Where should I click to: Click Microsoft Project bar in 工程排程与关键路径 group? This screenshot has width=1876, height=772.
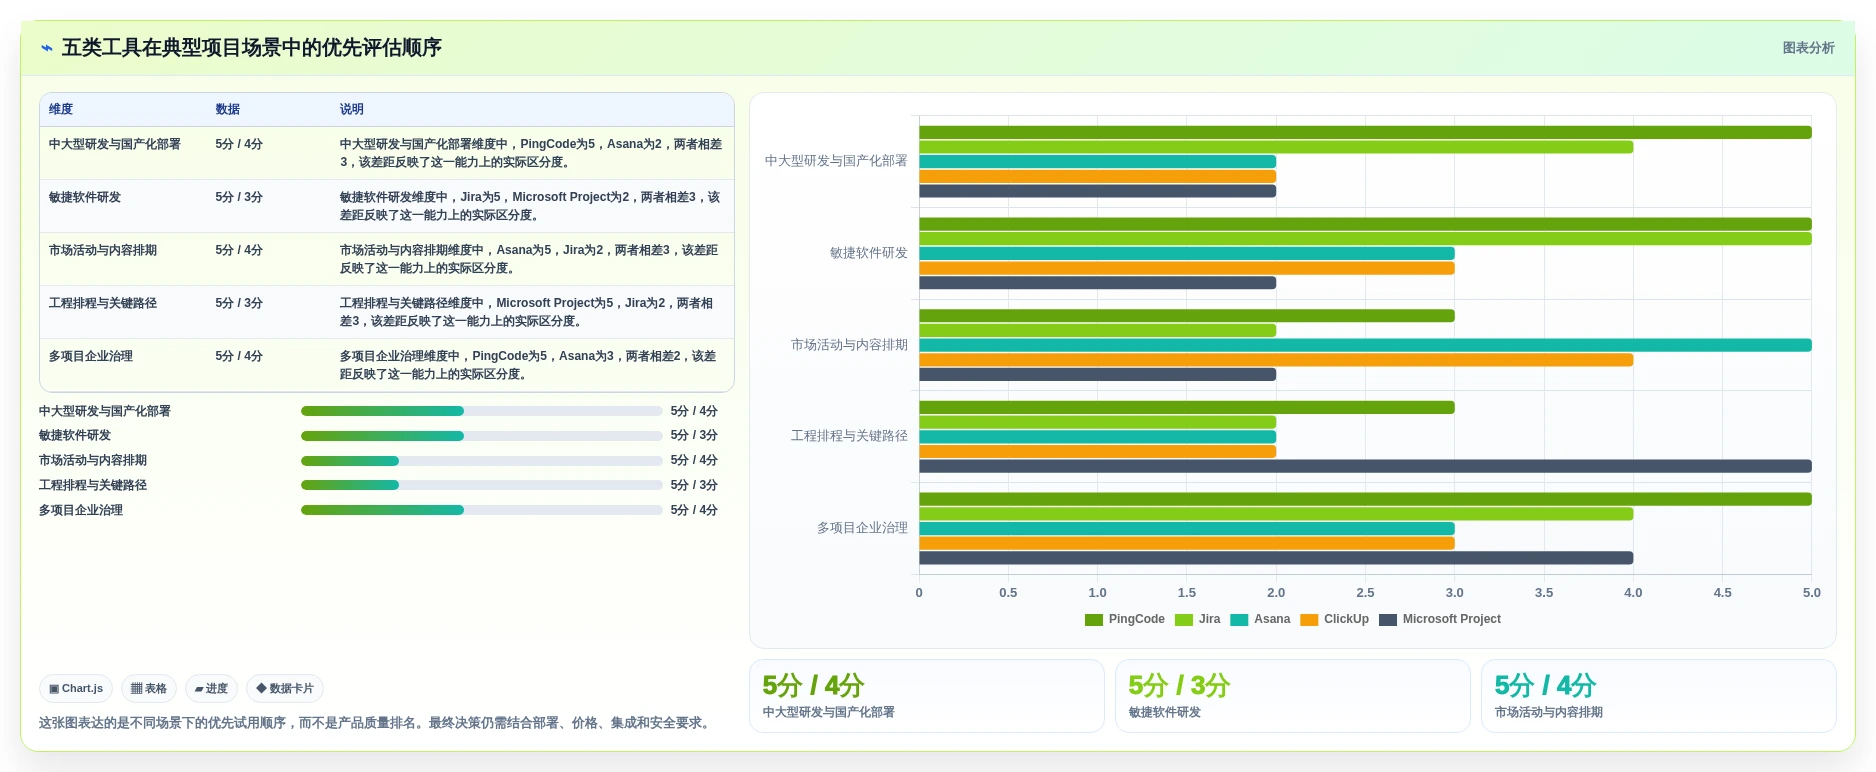pos(1365,466)
